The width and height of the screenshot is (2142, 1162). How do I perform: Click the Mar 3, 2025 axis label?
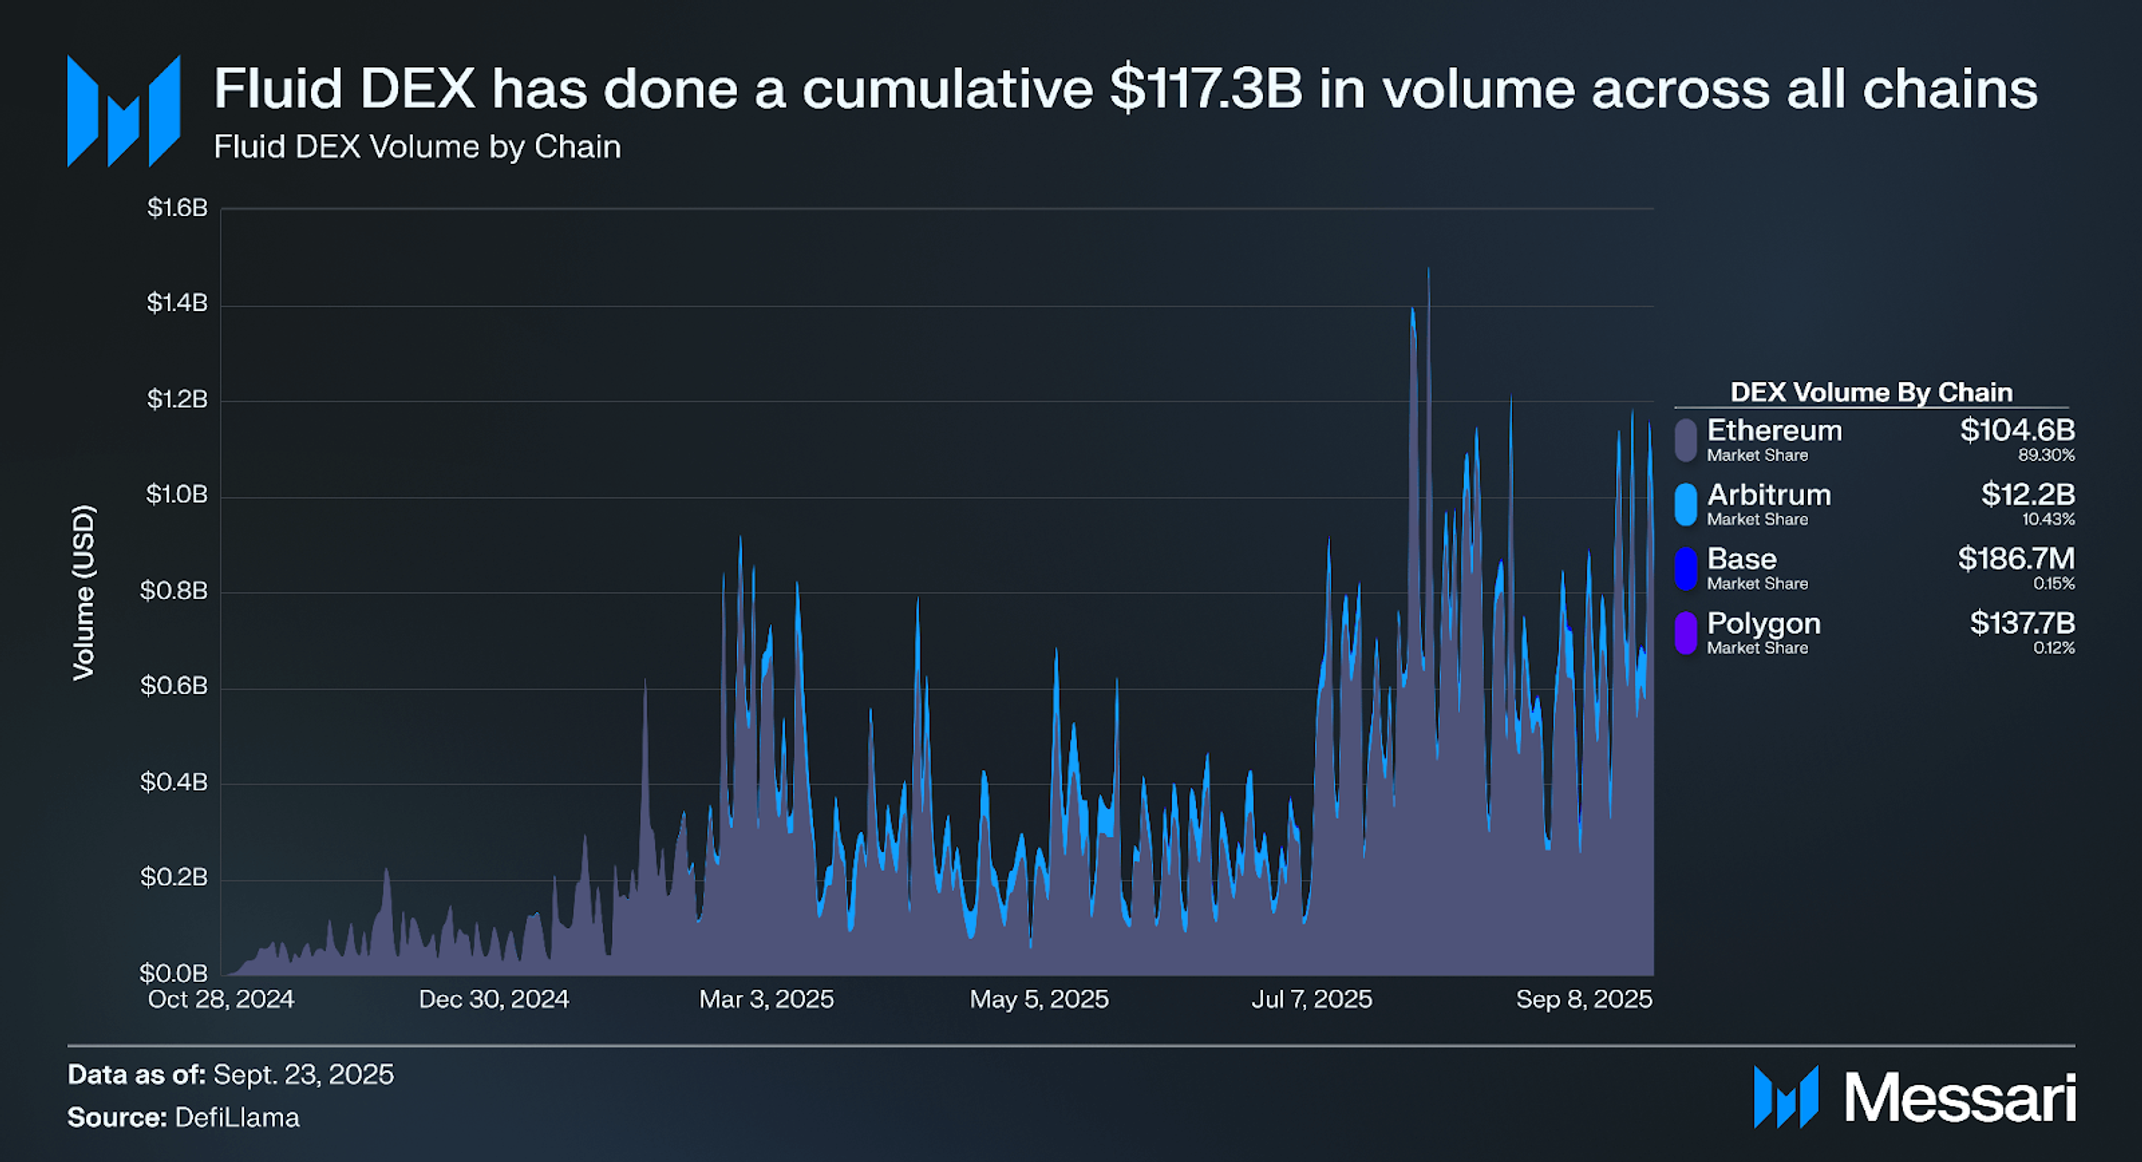766,999
